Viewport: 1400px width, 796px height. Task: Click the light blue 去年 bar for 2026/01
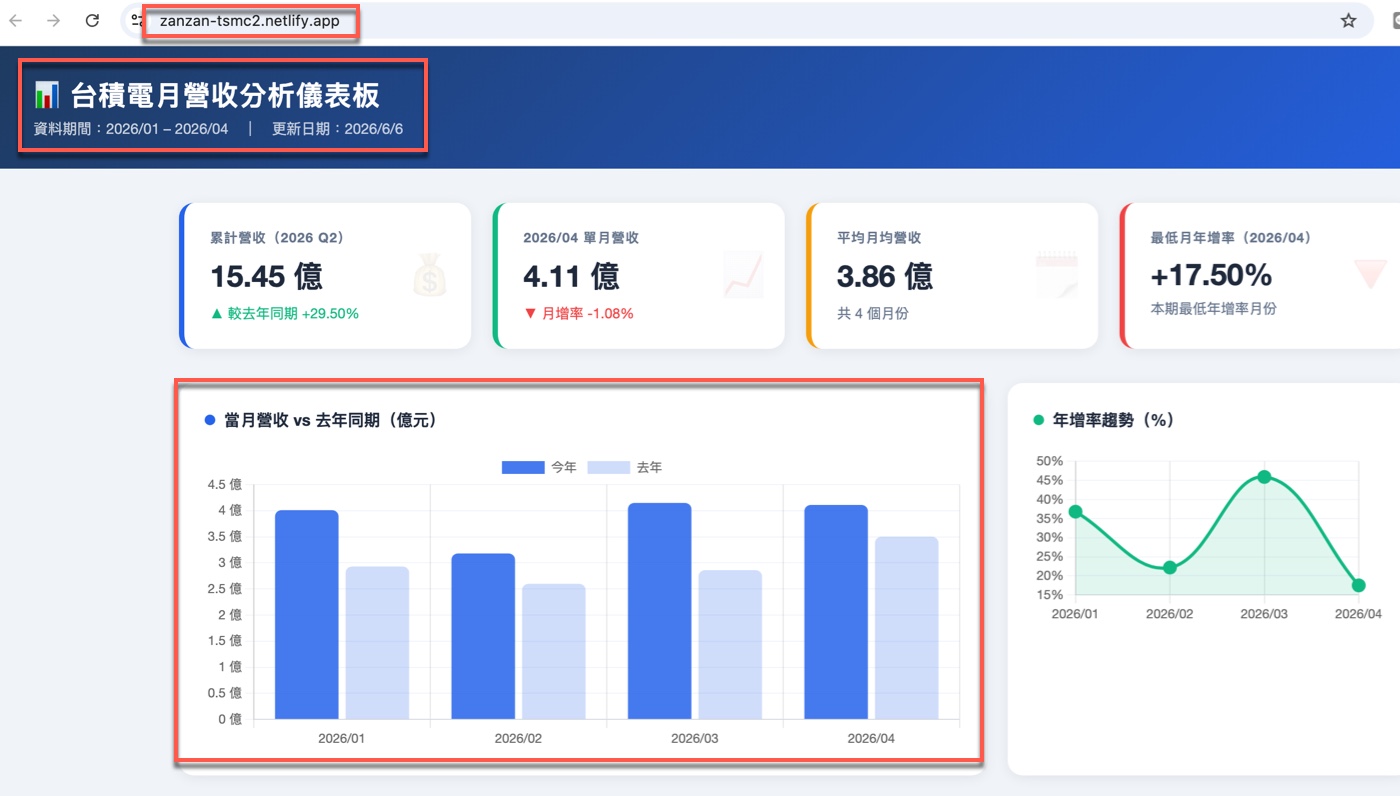tap(377, 643)
